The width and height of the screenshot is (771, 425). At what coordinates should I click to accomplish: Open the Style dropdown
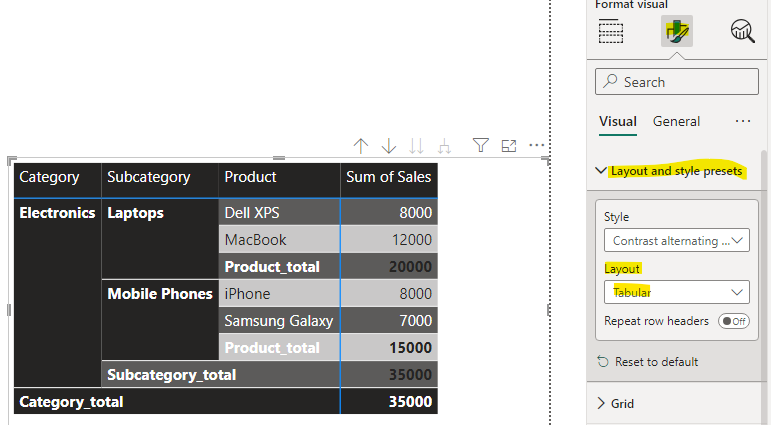pos(677,241)
